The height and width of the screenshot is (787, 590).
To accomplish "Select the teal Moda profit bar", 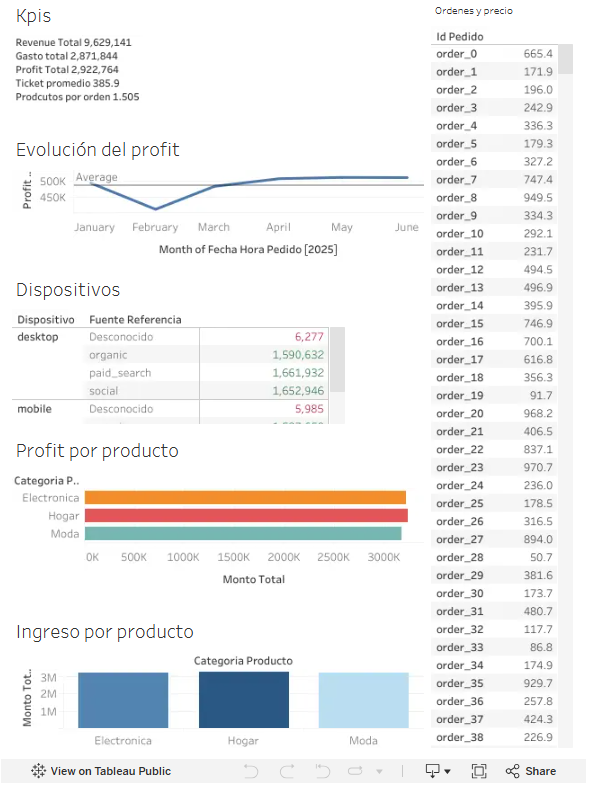I will (243, 533).
